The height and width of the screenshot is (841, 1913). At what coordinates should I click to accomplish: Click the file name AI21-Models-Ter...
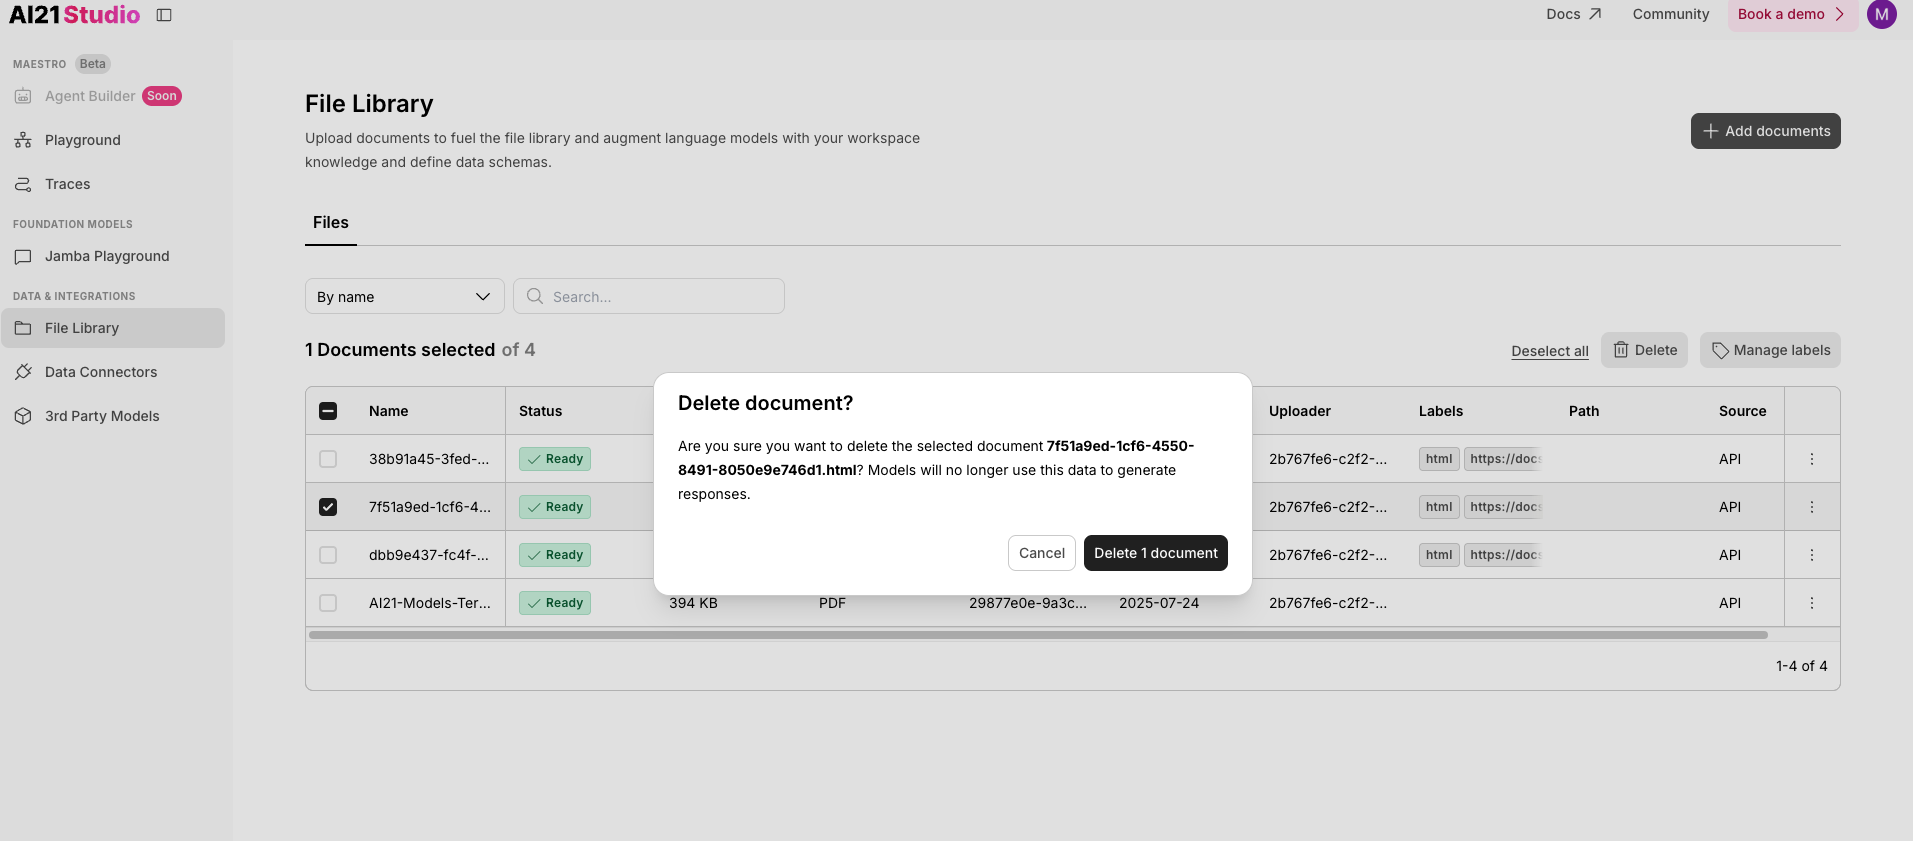430,603
